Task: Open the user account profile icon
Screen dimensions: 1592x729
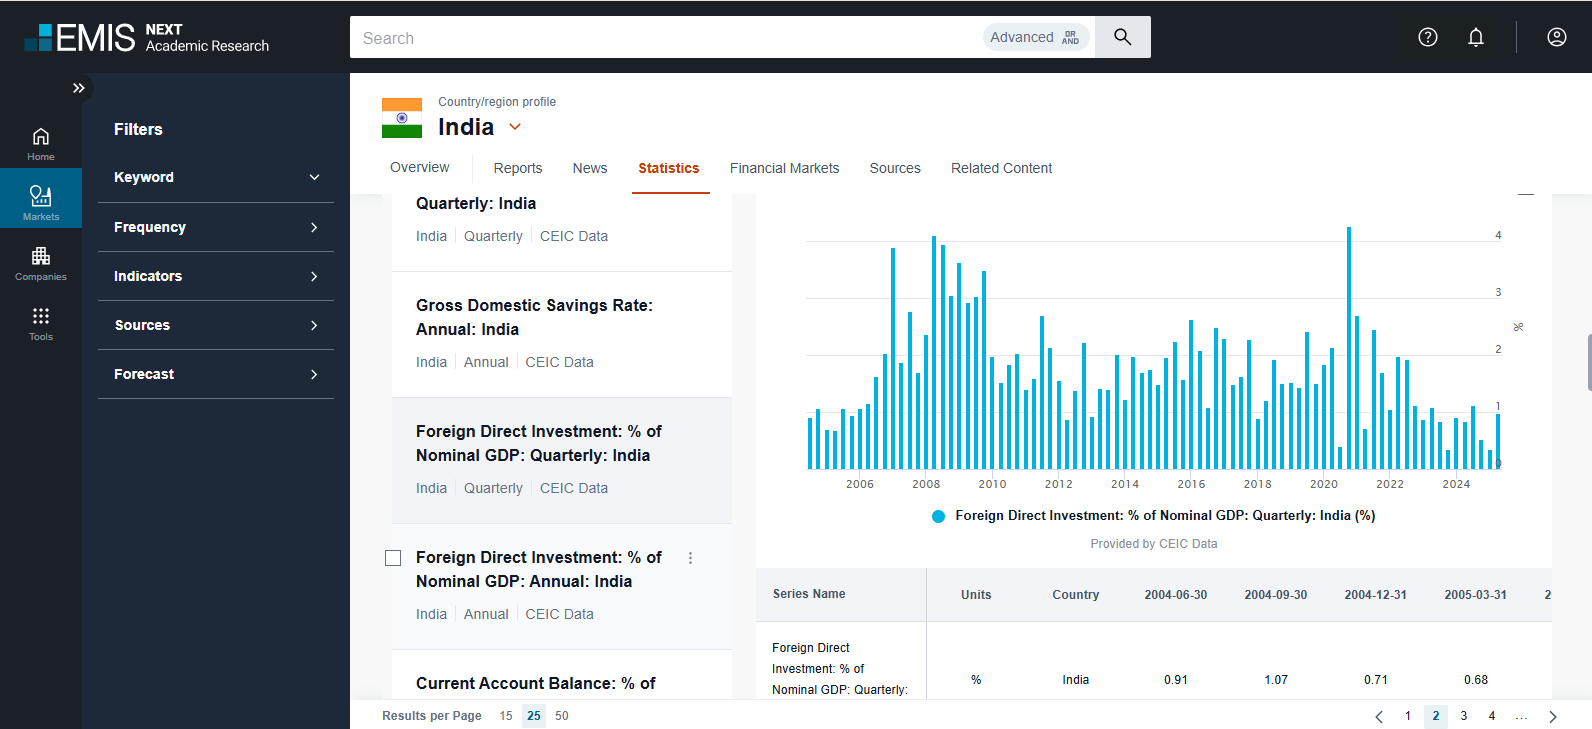Action: 1556,37
